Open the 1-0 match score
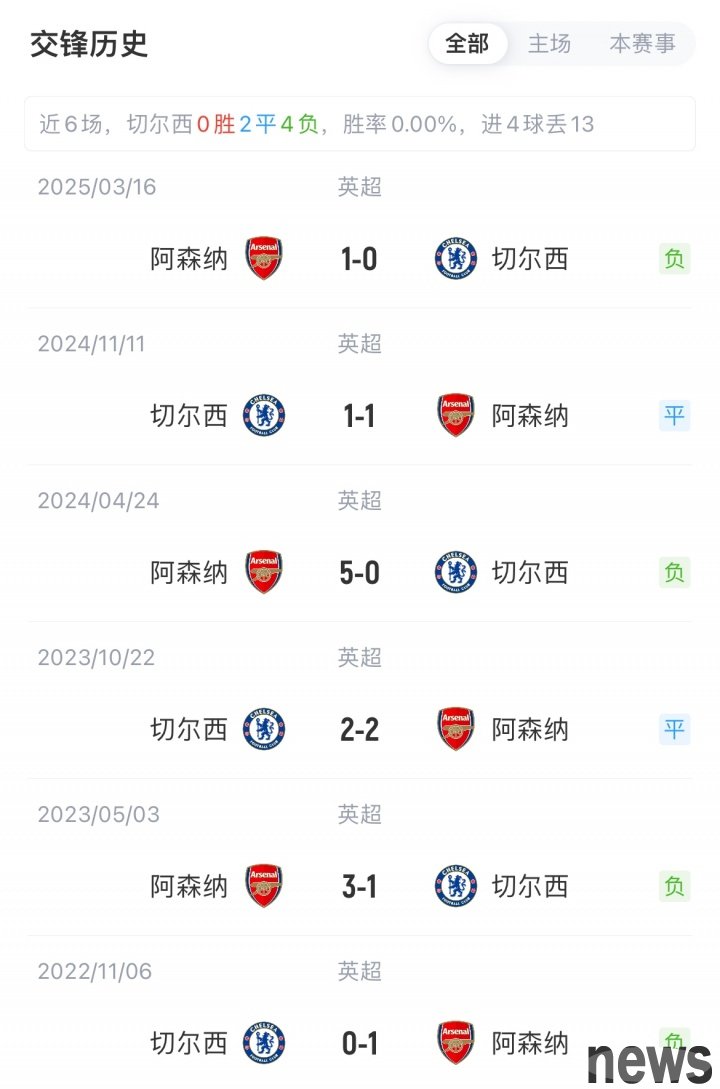 coord(359,259)
